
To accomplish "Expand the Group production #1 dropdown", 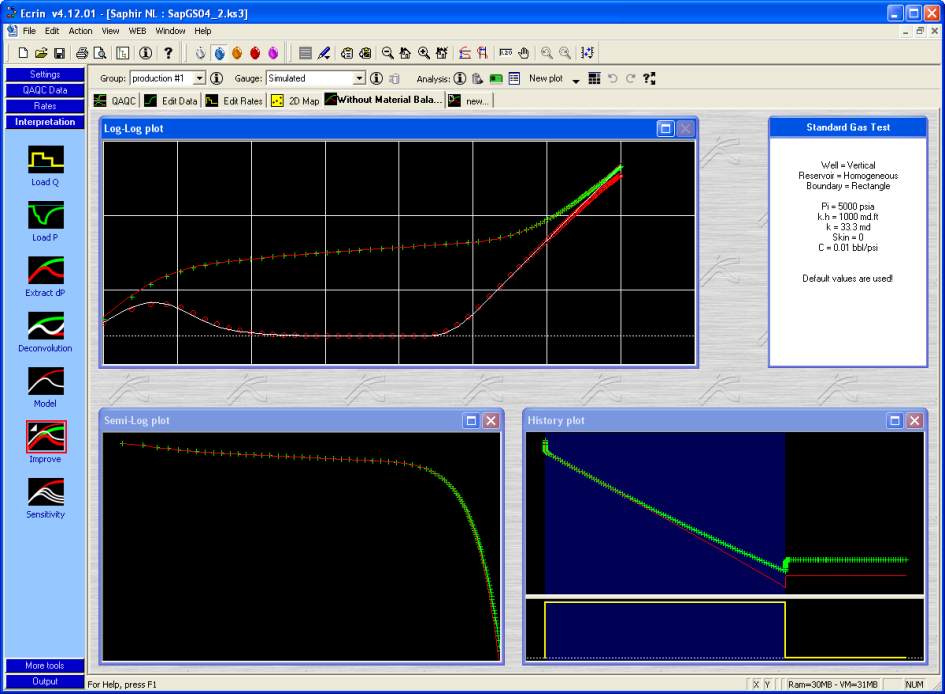I will 199,78.
